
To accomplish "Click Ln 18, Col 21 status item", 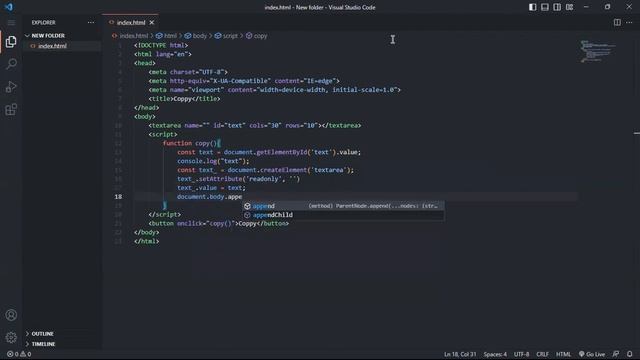I will tap(460, 354).
